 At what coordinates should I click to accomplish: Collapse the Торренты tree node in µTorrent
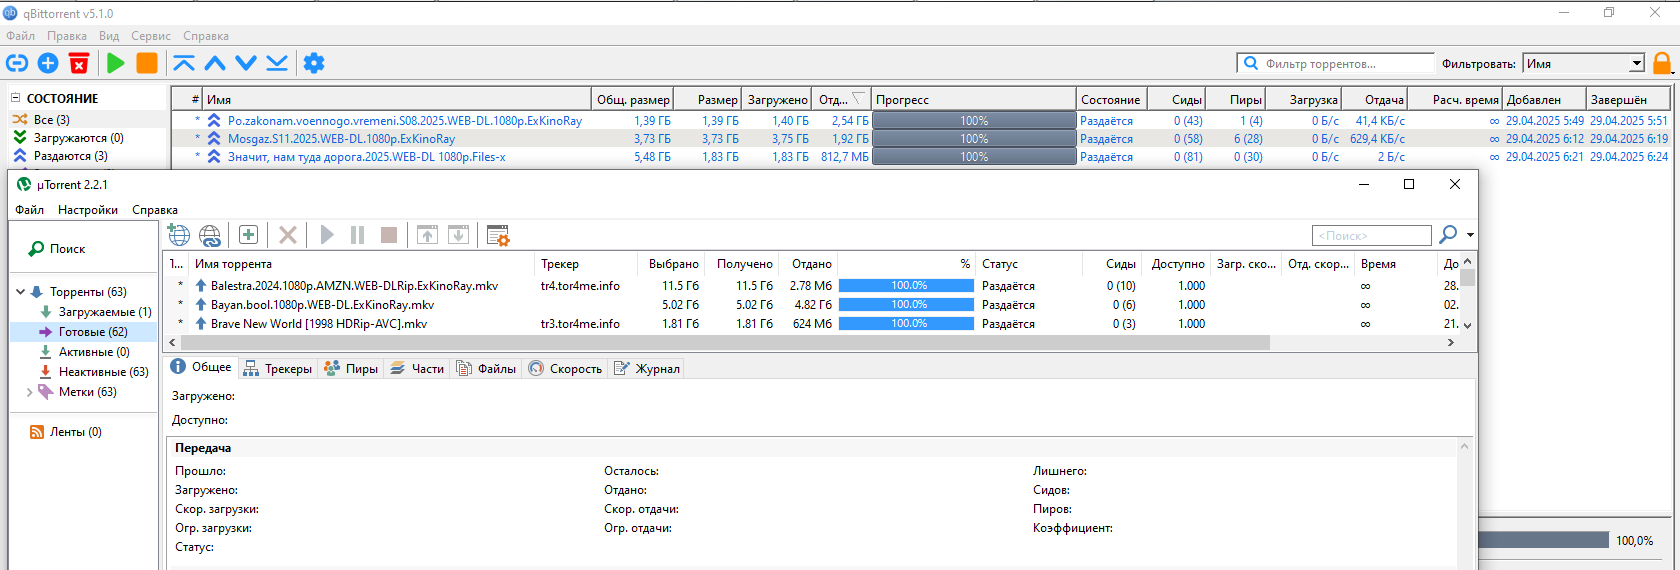20,292
